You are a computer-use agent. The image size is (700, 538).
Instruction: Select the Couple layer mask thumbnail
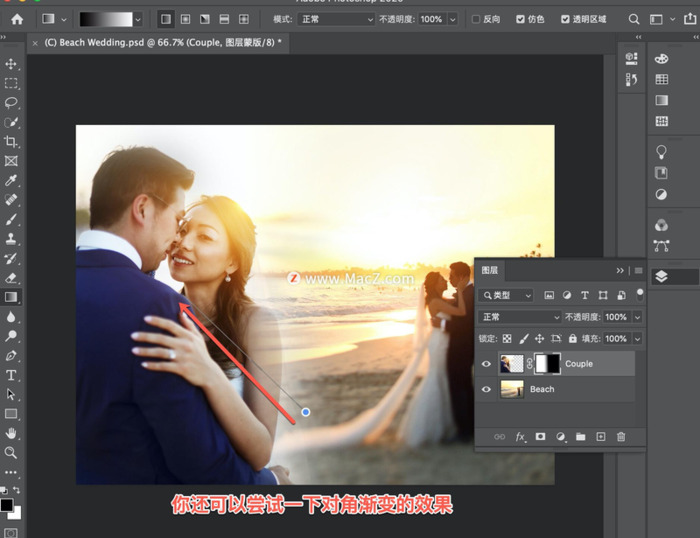point(548,364)
